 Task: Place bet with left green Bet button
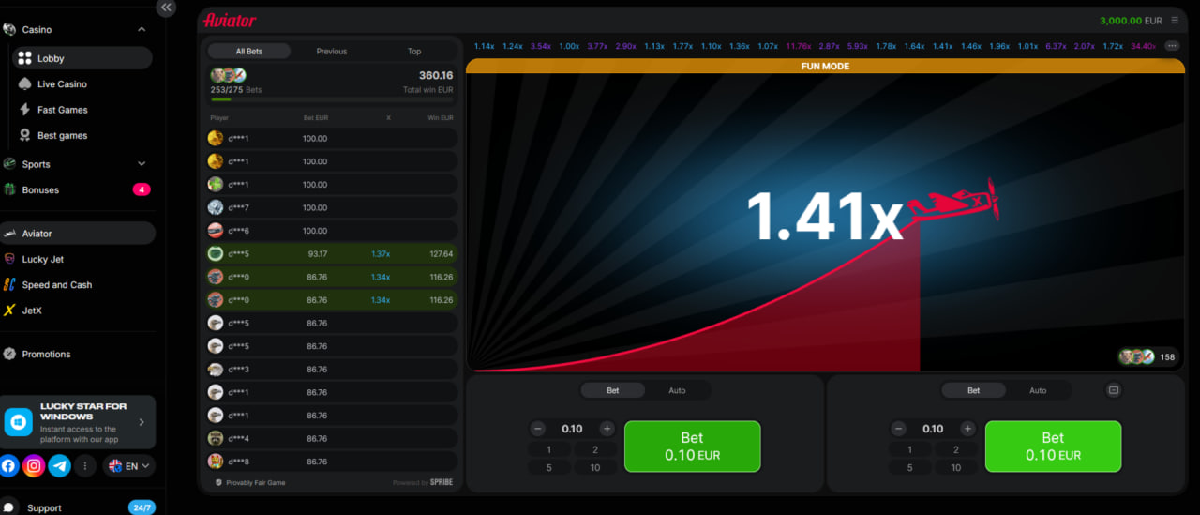[692, 446]
